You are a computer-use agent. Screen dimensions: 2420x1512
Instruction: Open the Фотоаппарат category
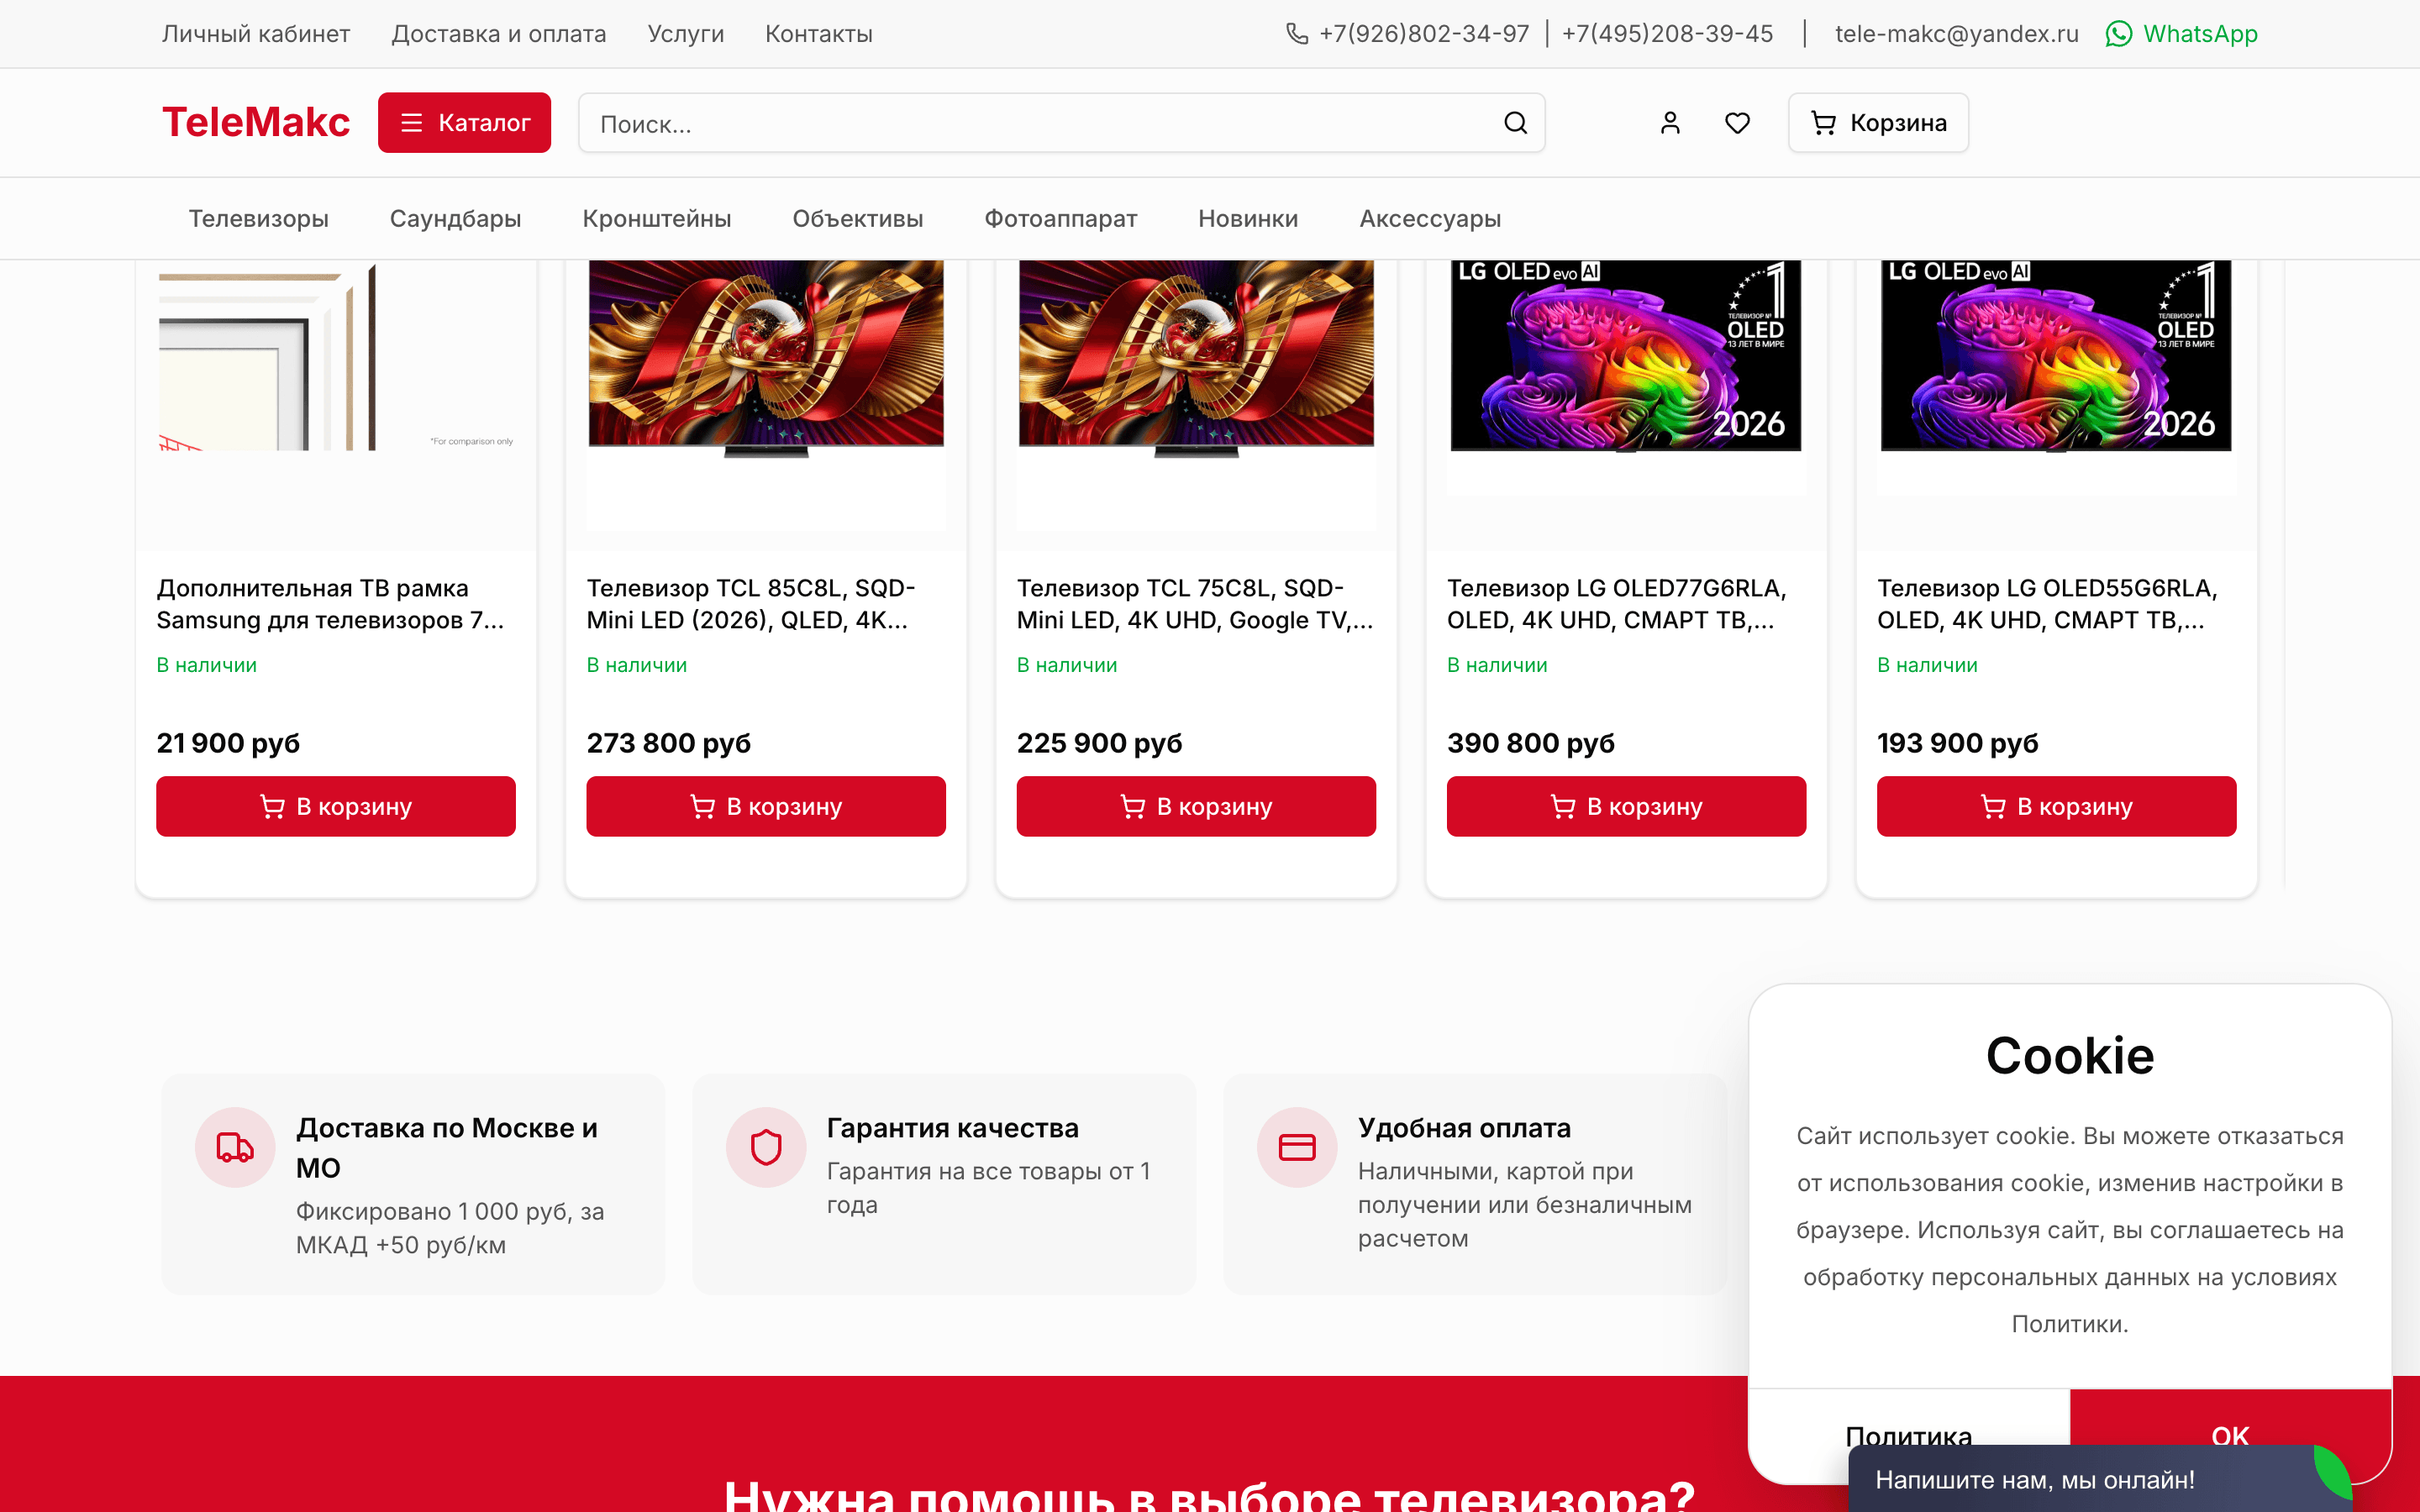[x=1060, y=219]
